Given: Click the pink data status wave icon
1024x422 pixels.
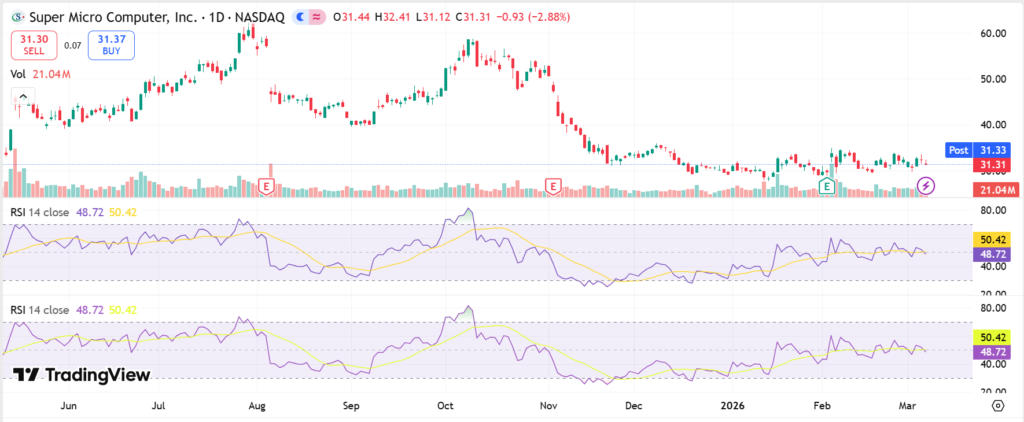Looking at the screenshot, I should 317,18.
